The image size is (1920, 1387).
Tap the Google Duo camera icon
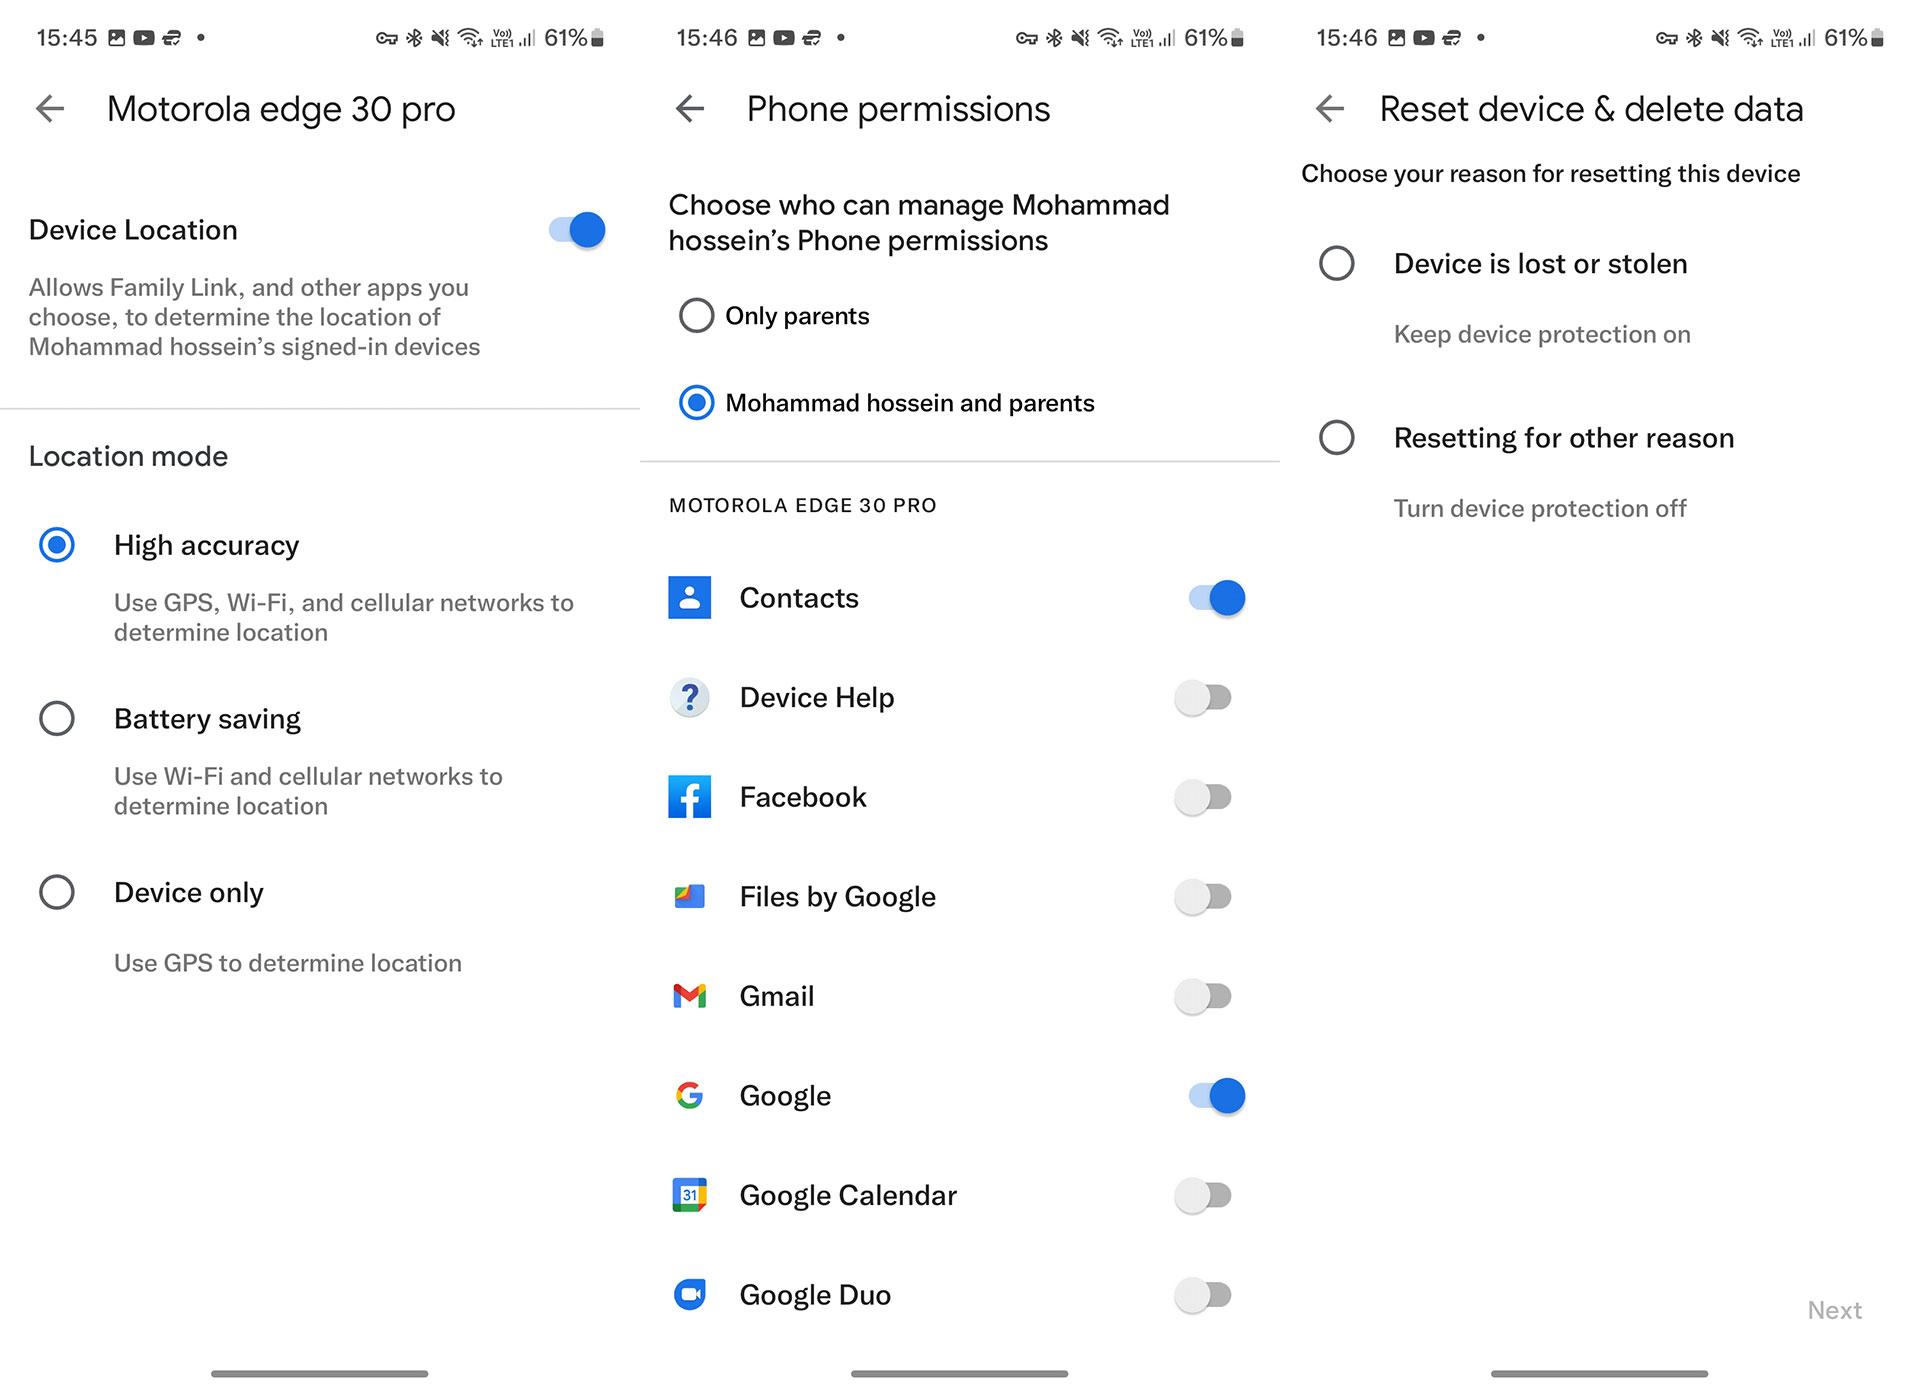[690, 1295]
